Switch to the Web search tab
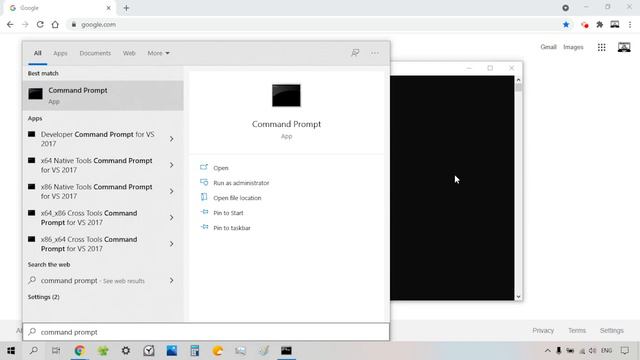The width and height of the screenshot is (640, 360). coord(129,53)
